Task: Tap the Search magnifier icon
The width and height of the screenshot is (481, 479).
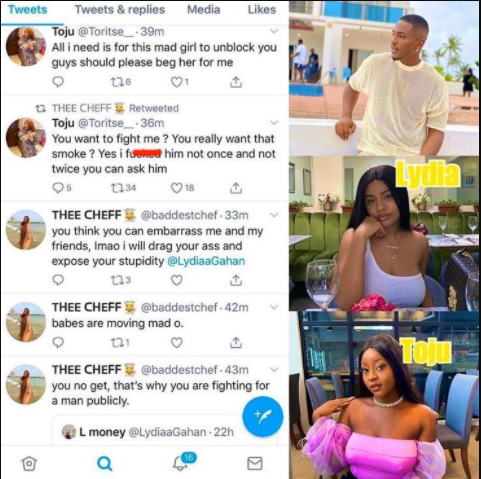Action: (x=105, y=463)
